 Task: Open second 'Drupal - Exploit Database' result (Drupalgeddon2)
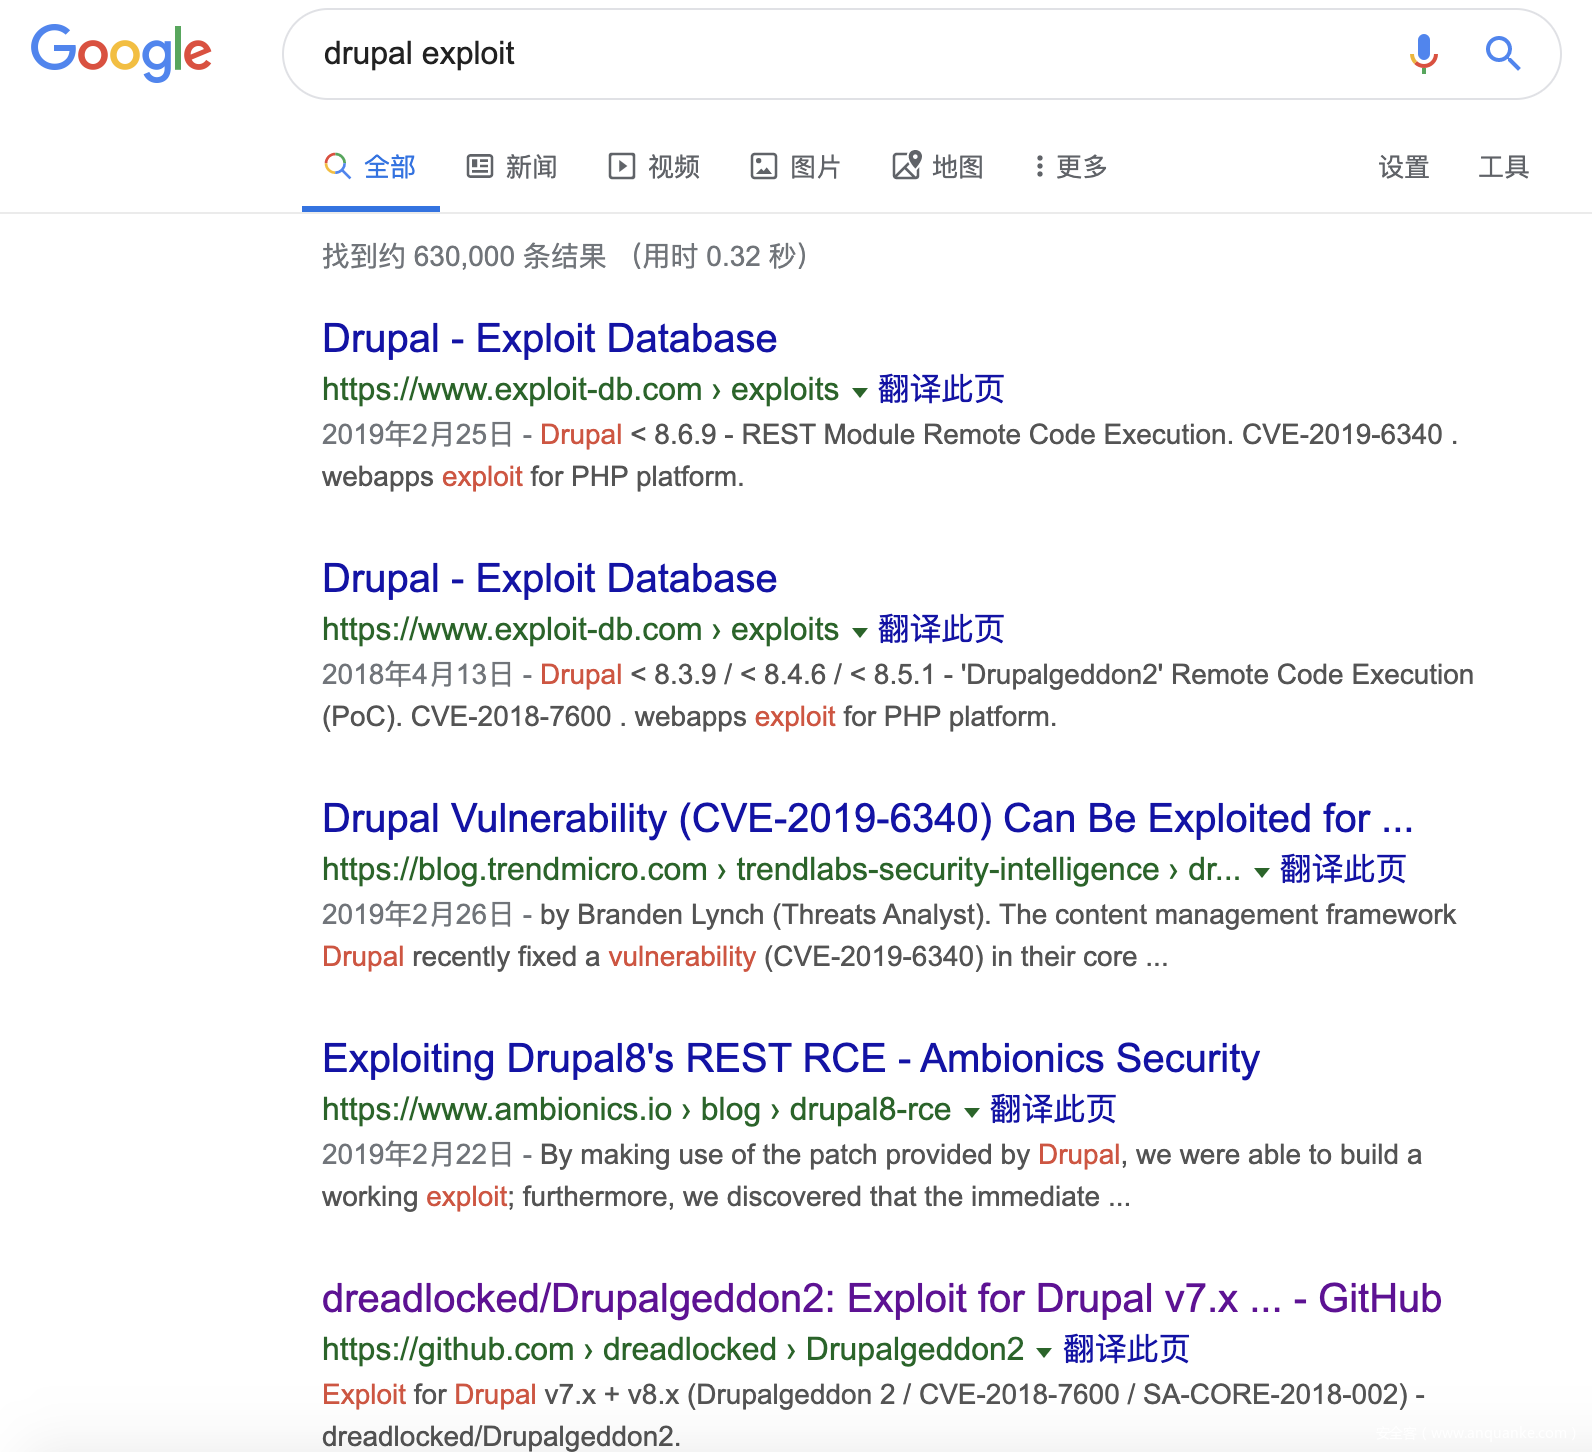coord(549,579)
